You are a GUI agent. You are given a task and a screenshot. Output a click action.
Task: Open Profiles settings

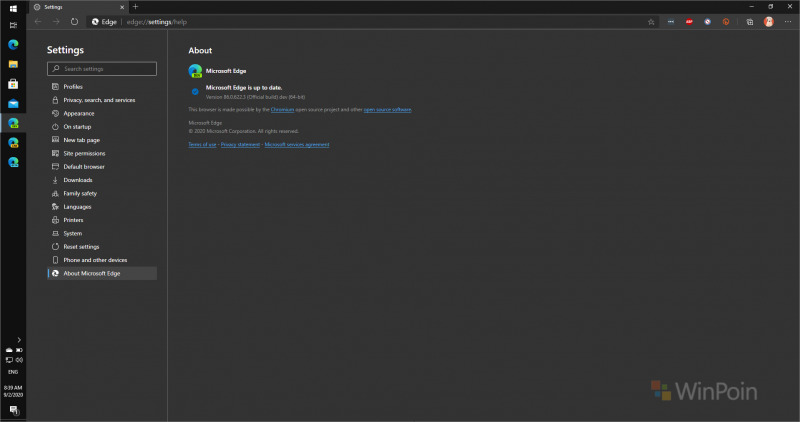coord(102,87)
